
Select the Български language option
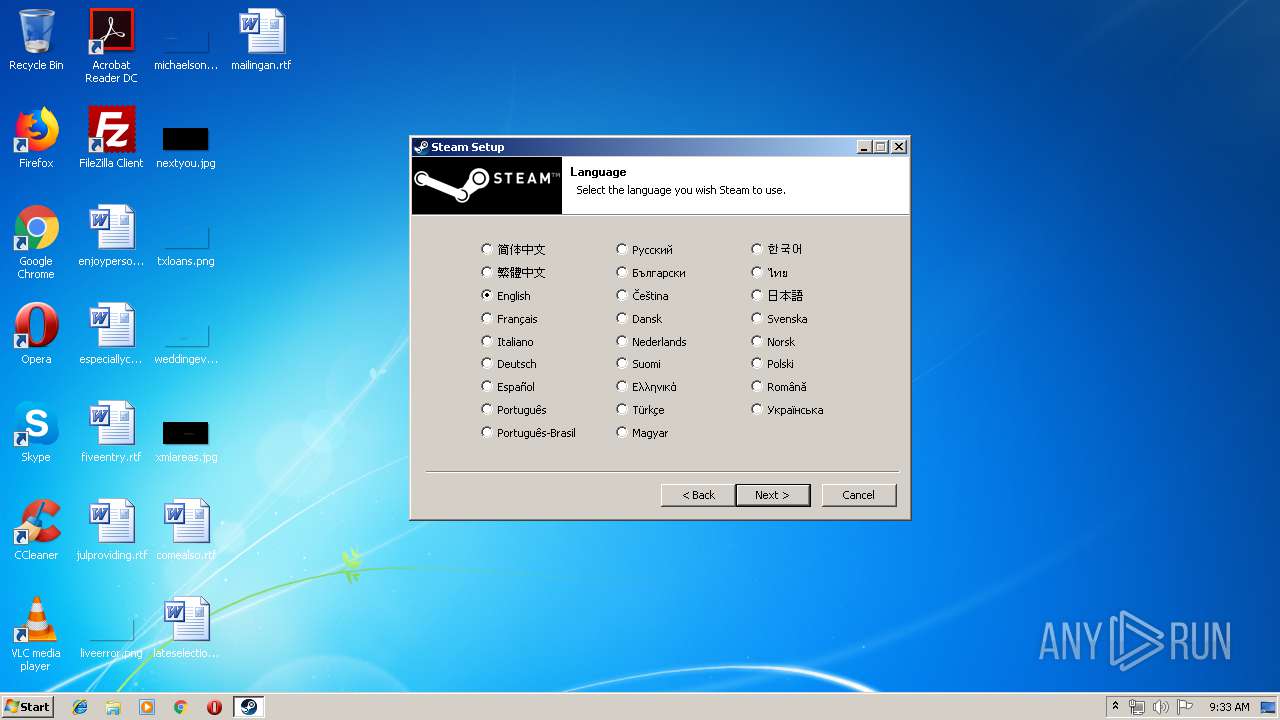pyautogui.click(x=651, y=273)
